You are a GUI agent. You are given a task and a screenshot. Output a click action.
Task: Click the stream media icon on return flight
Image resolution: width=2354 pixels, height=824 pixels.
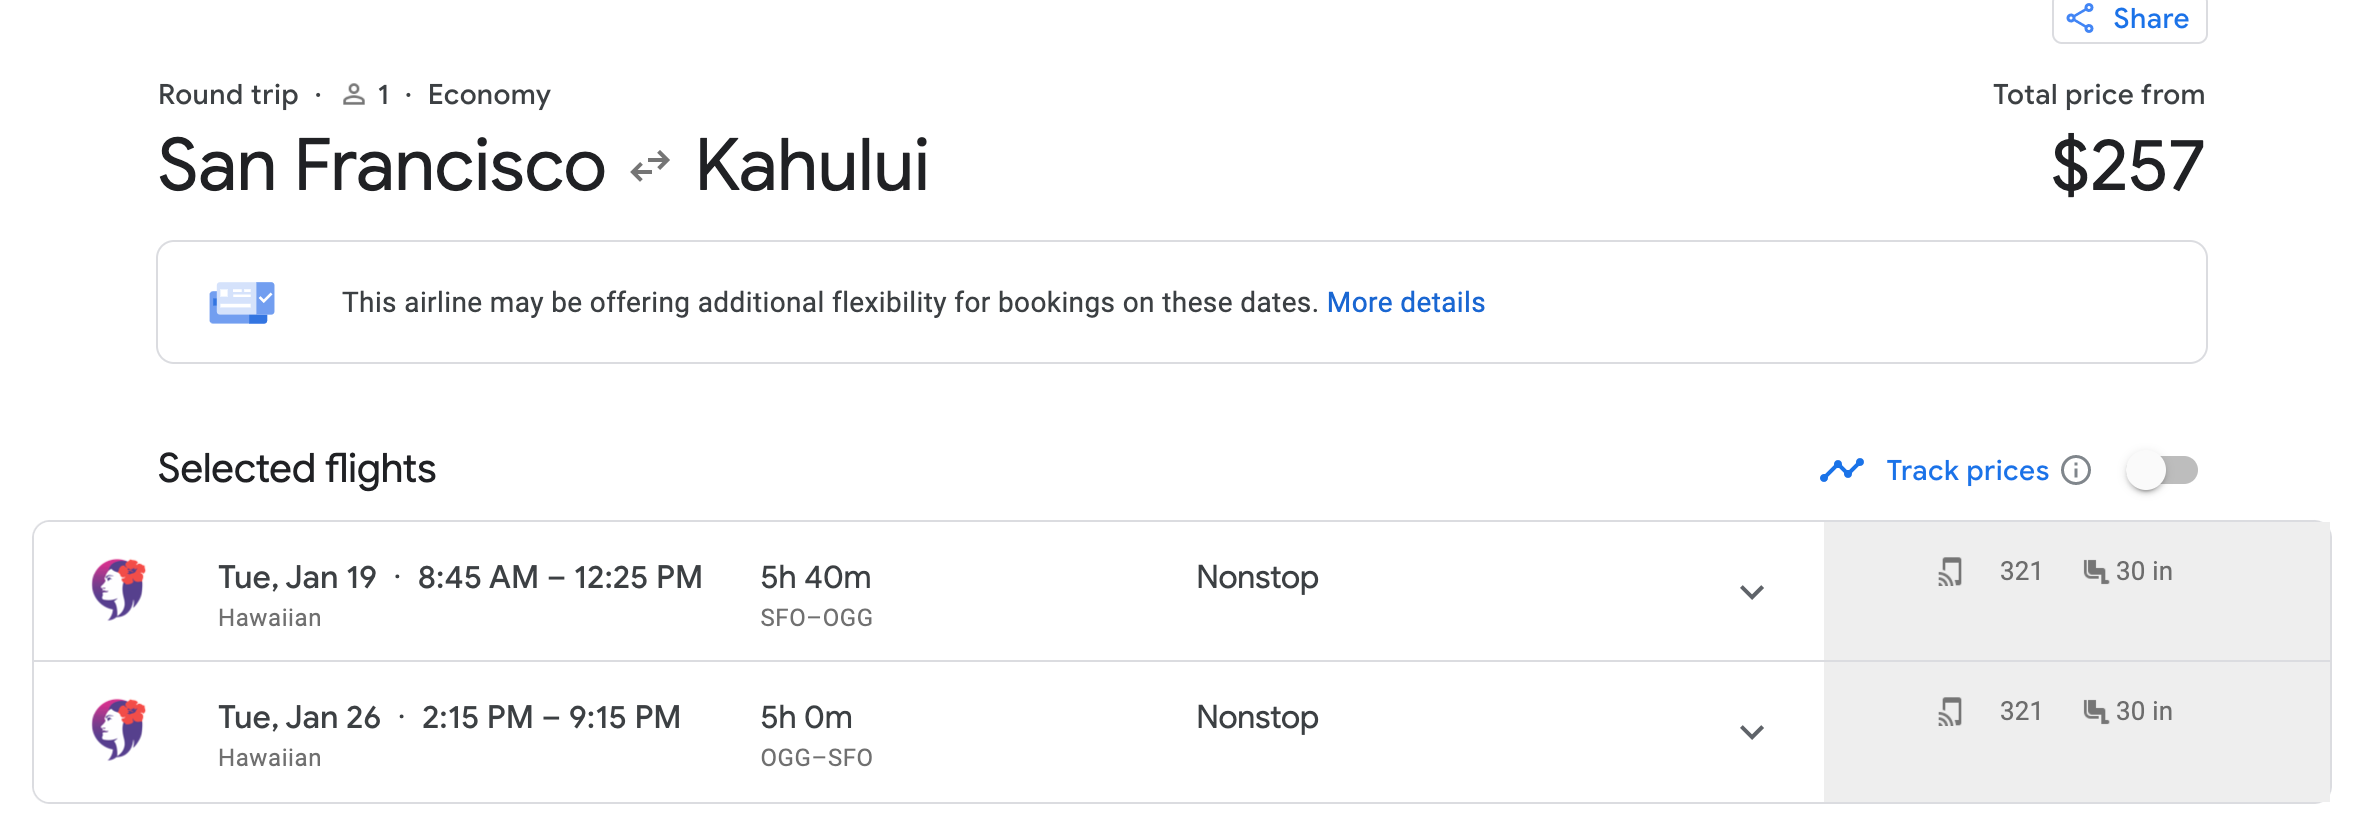(x=1950, y=712)
